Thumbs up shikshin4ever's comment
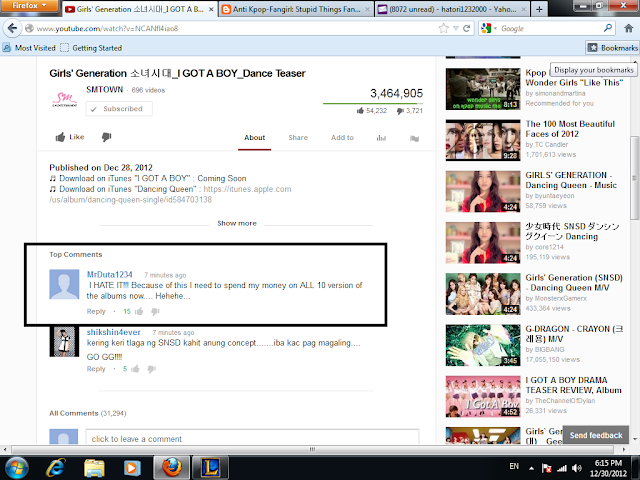 point(136,369)
